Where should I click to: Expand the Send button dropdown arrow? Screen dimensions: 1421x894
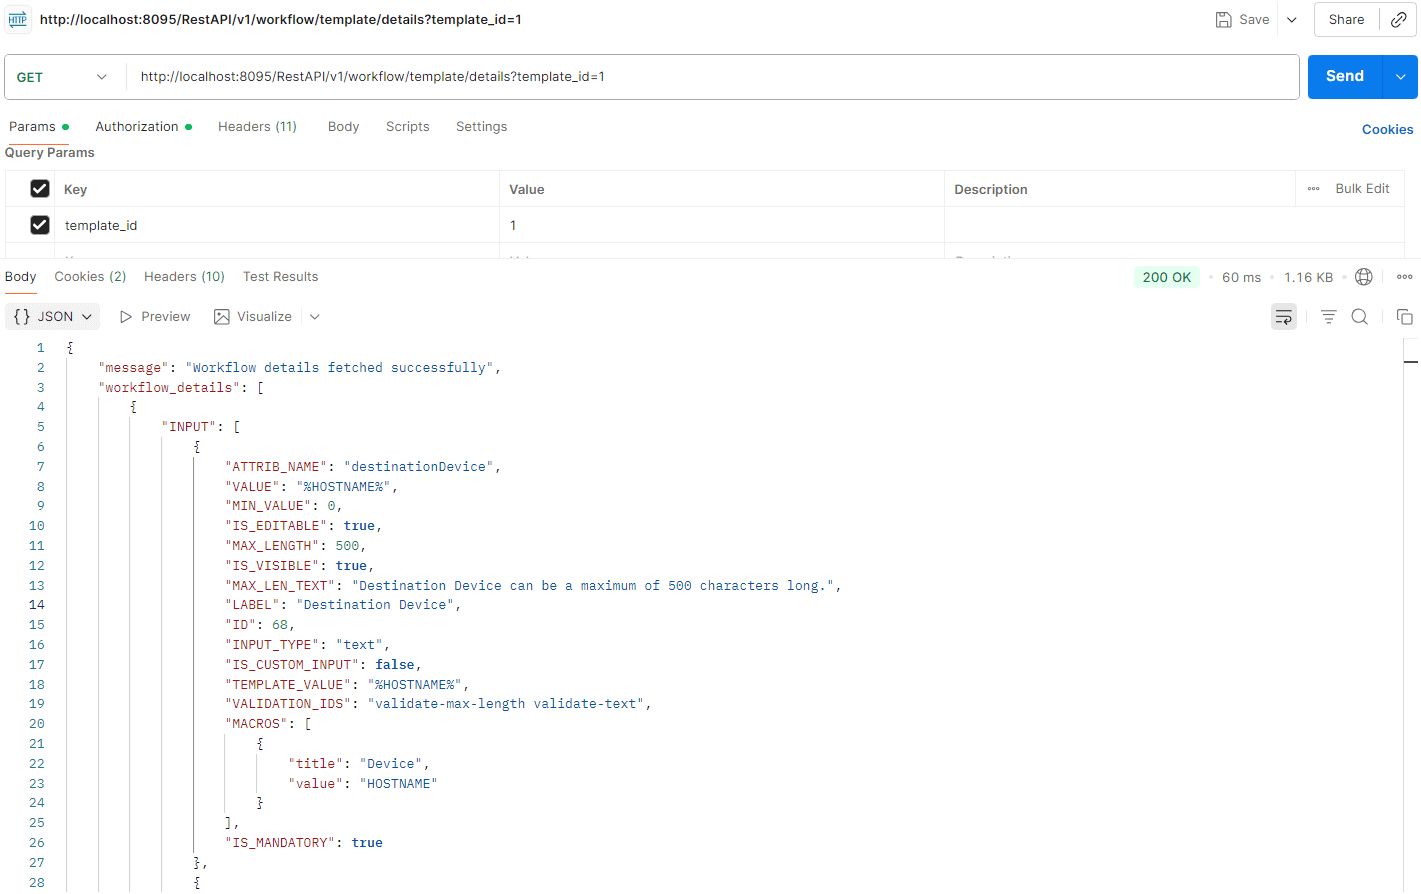click(1400, 76)
